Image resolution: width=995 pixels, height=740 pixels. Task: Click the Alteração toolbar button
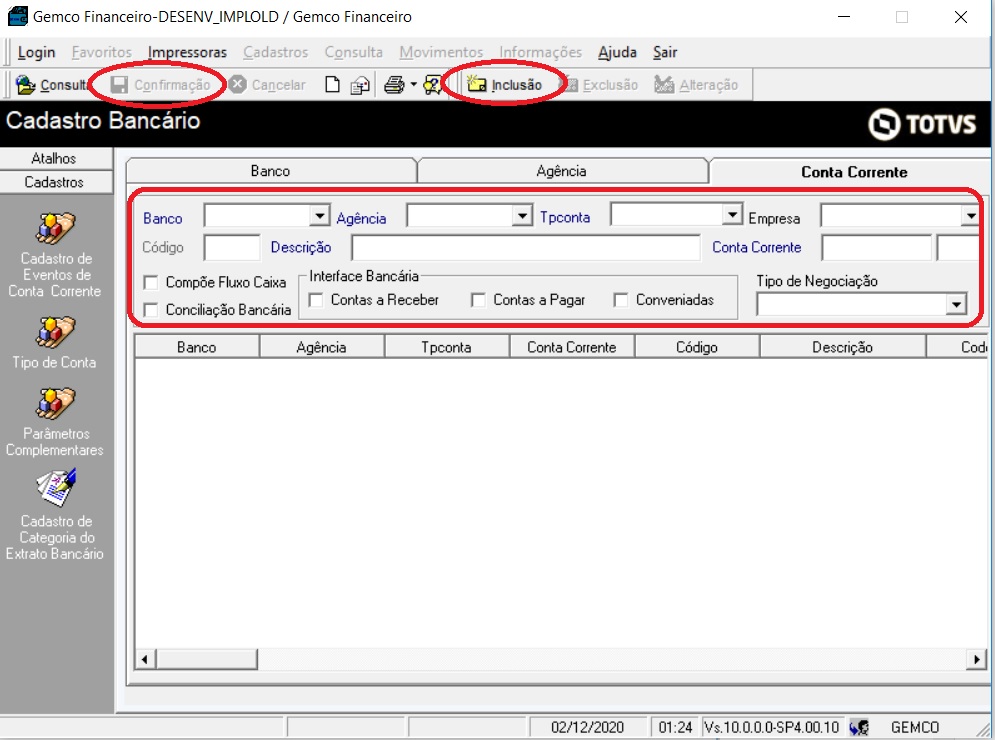point(696,84)
